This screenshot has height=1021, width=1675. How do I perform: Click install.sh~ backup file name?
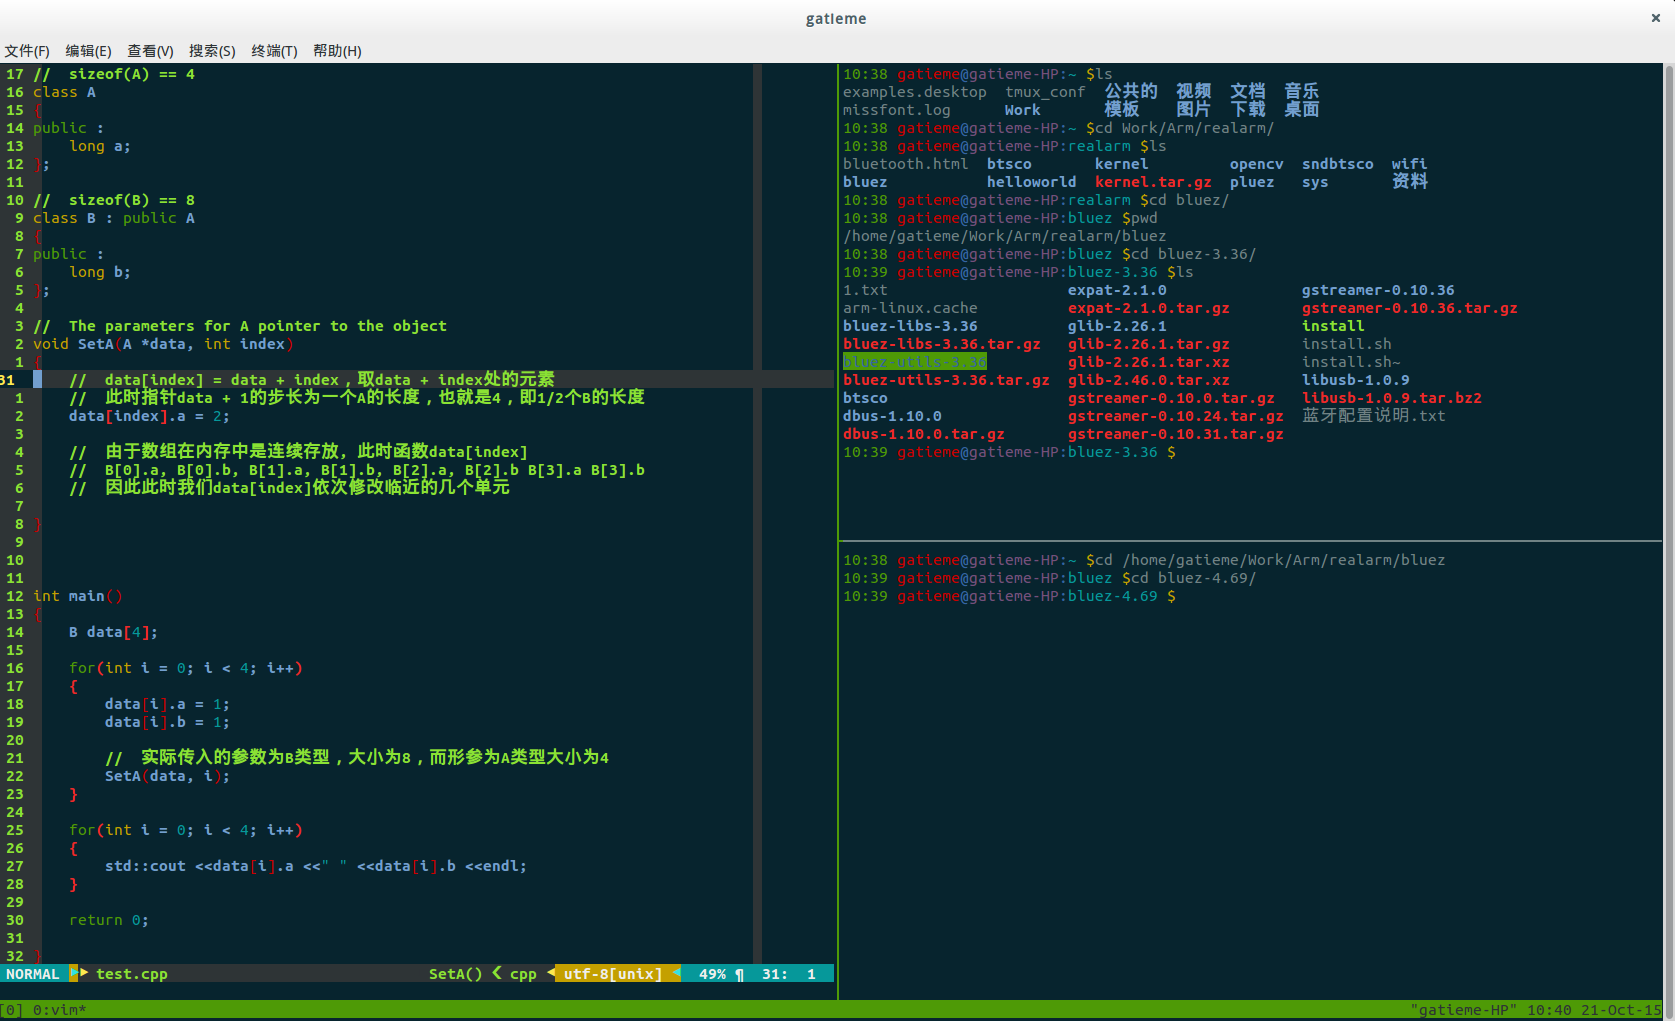click(x=1351, y=362)
